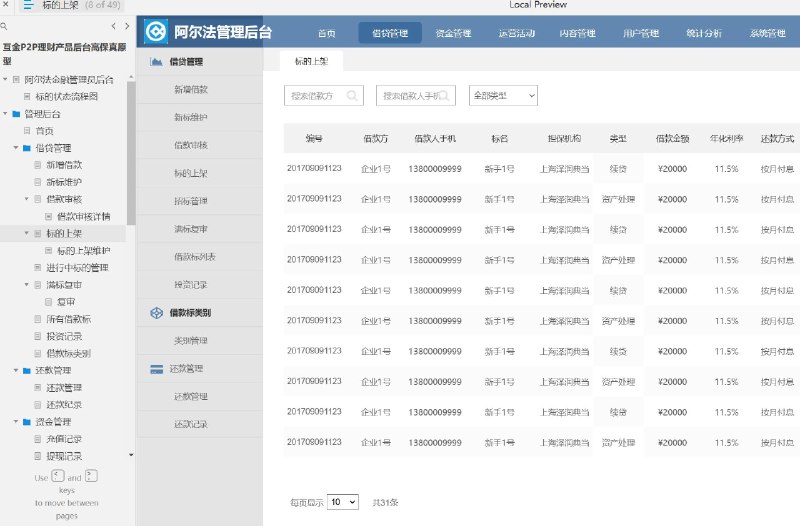Open the 全部类型 type dropdown

pos(503,95)
